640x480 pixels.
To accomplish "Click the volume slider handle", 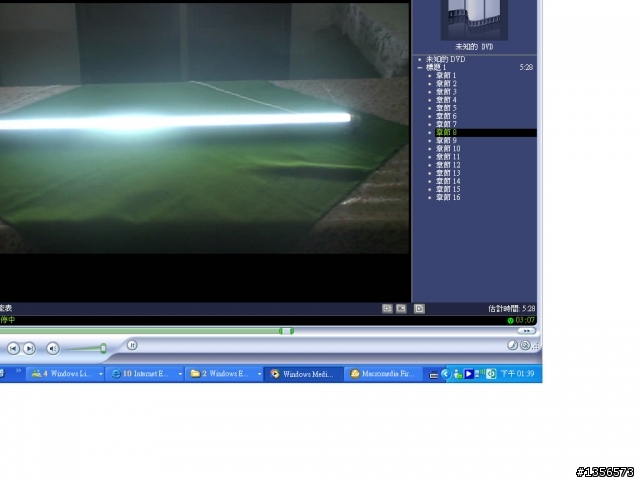I will pyautogui.click(x=103, y=348).
